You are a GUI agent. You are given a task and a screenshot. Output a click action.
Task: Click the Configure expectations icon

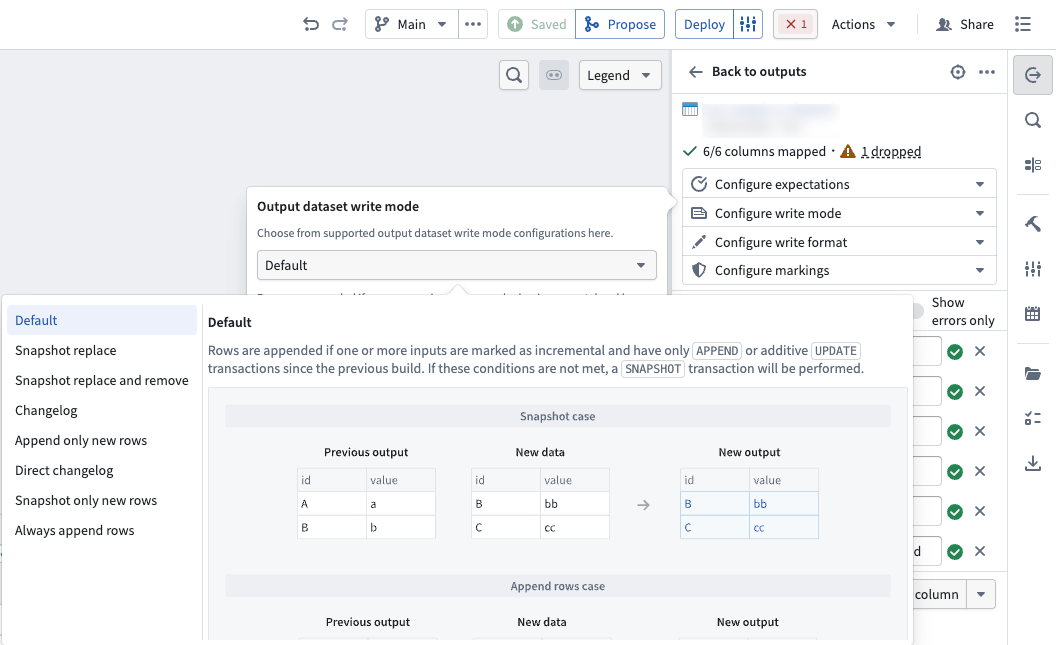tap(699, 184)
